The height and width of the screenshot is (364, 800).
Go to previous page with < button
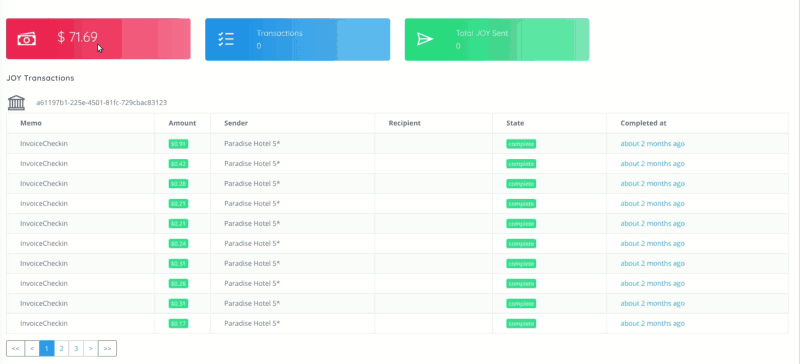tap(32, 349)
